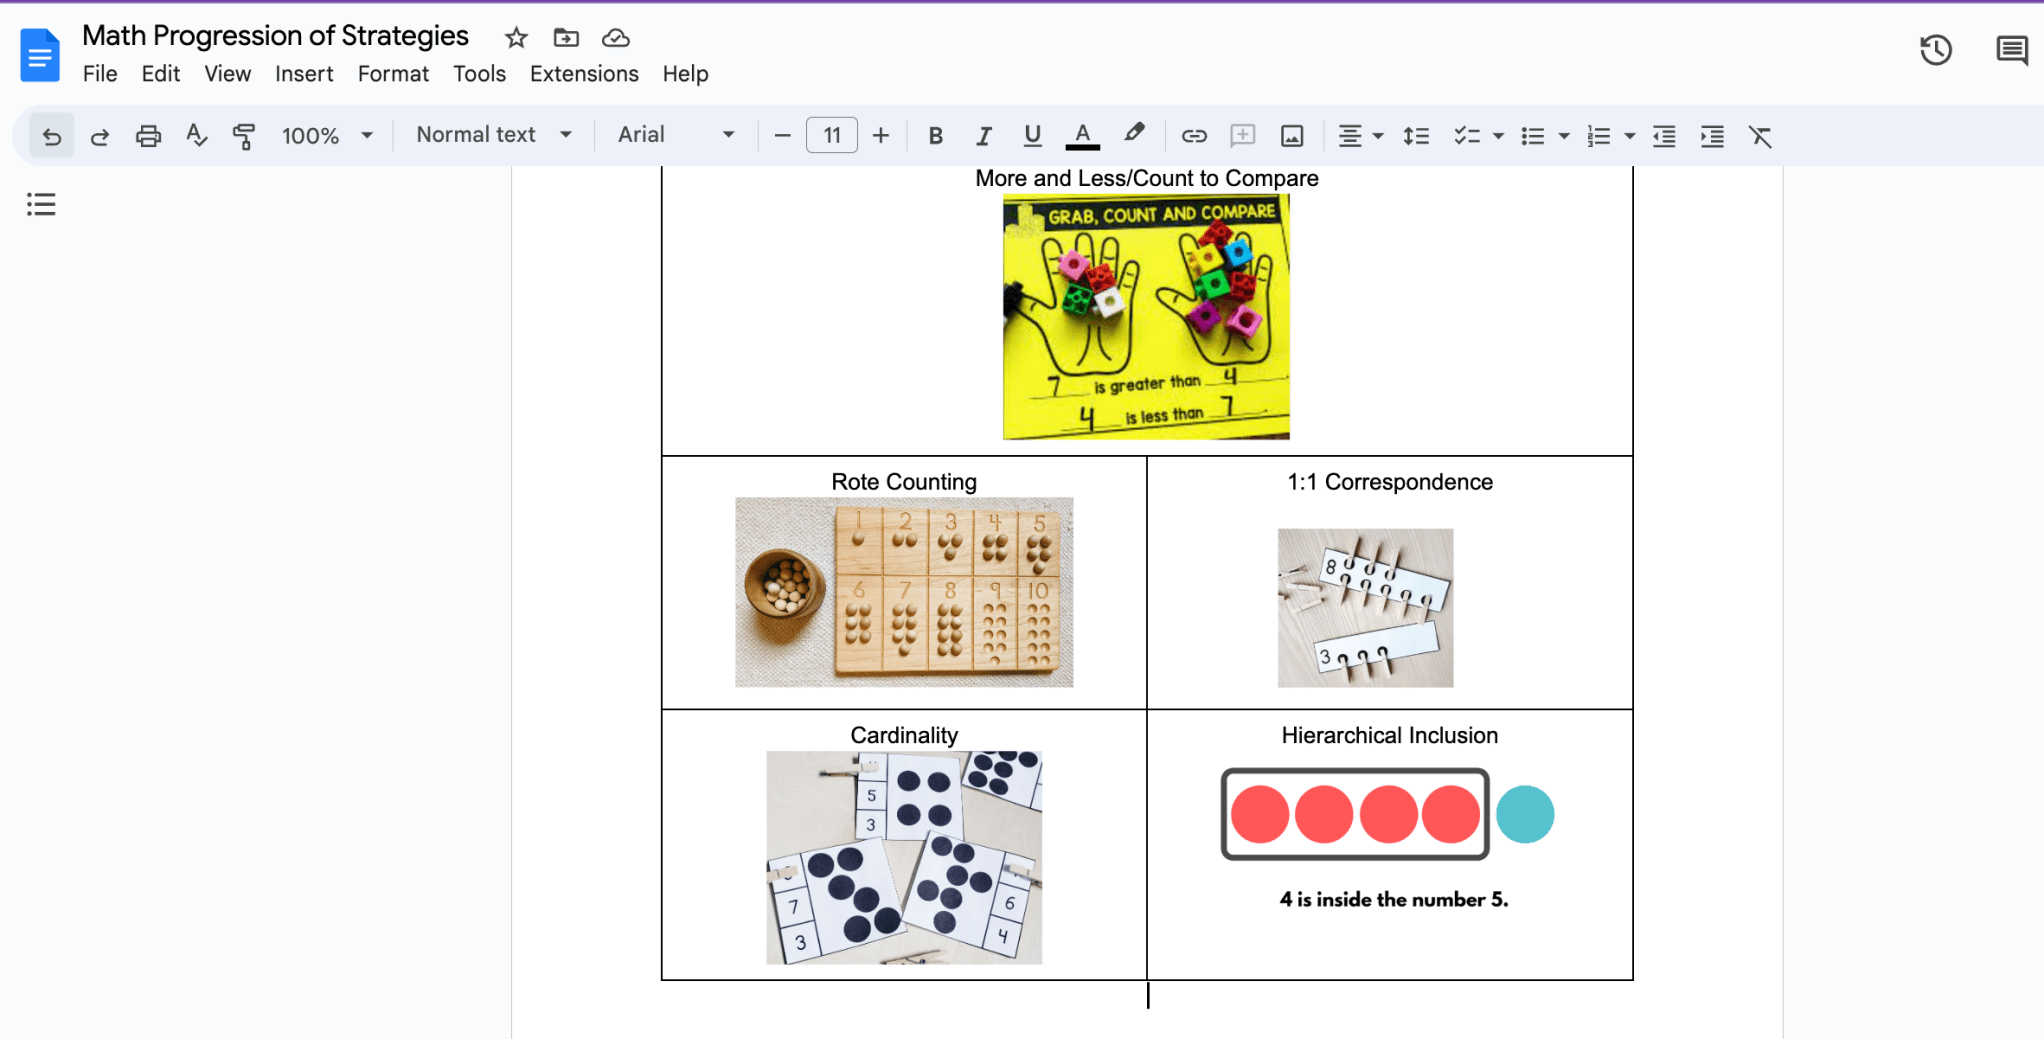Enable italic formatting
This screenshot has height=1039, width=2044.
984,135
